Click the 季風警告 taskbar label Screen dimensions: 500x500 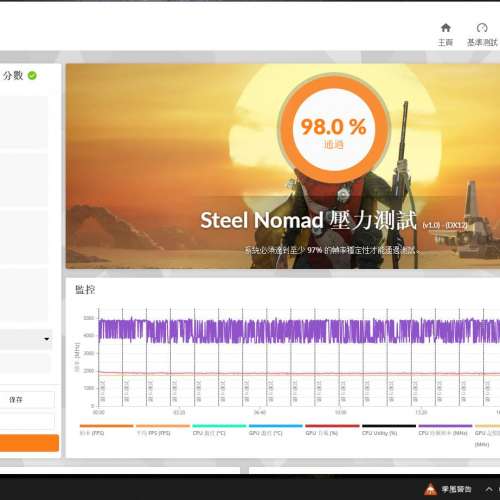tap(456, 489)
